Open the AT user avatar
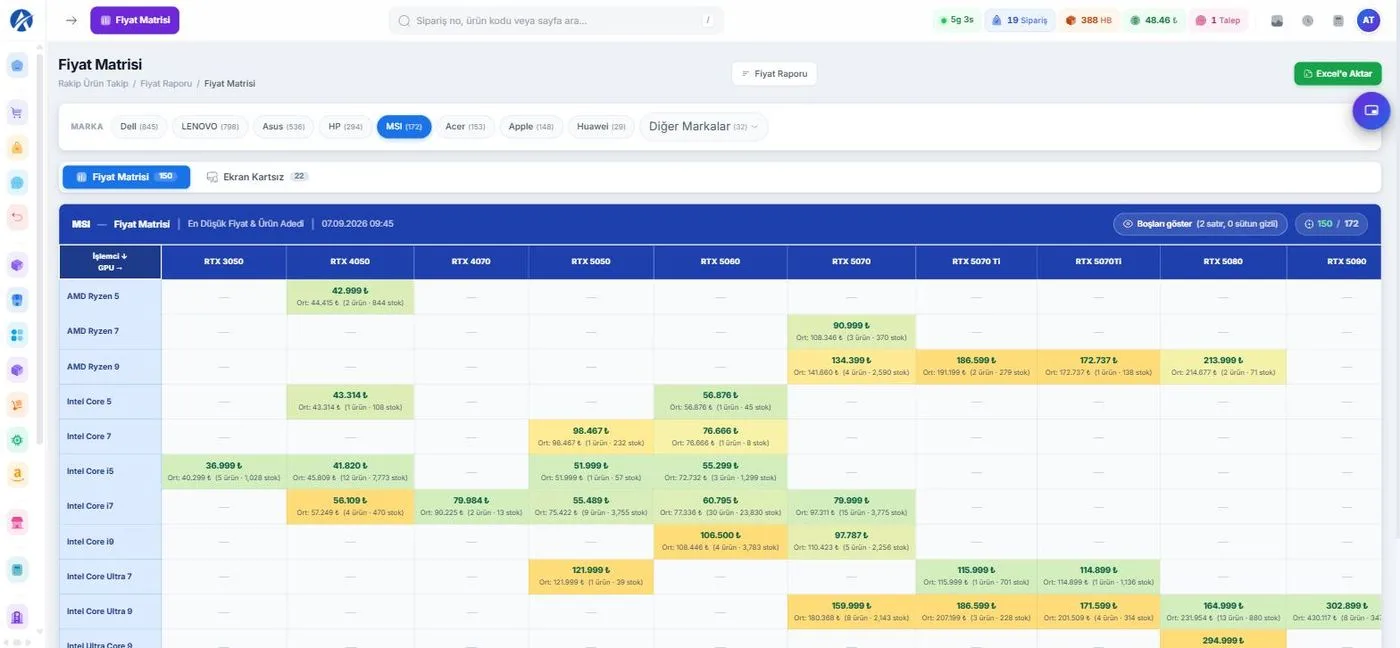1400x648 pixels. tap(1368, 20)
